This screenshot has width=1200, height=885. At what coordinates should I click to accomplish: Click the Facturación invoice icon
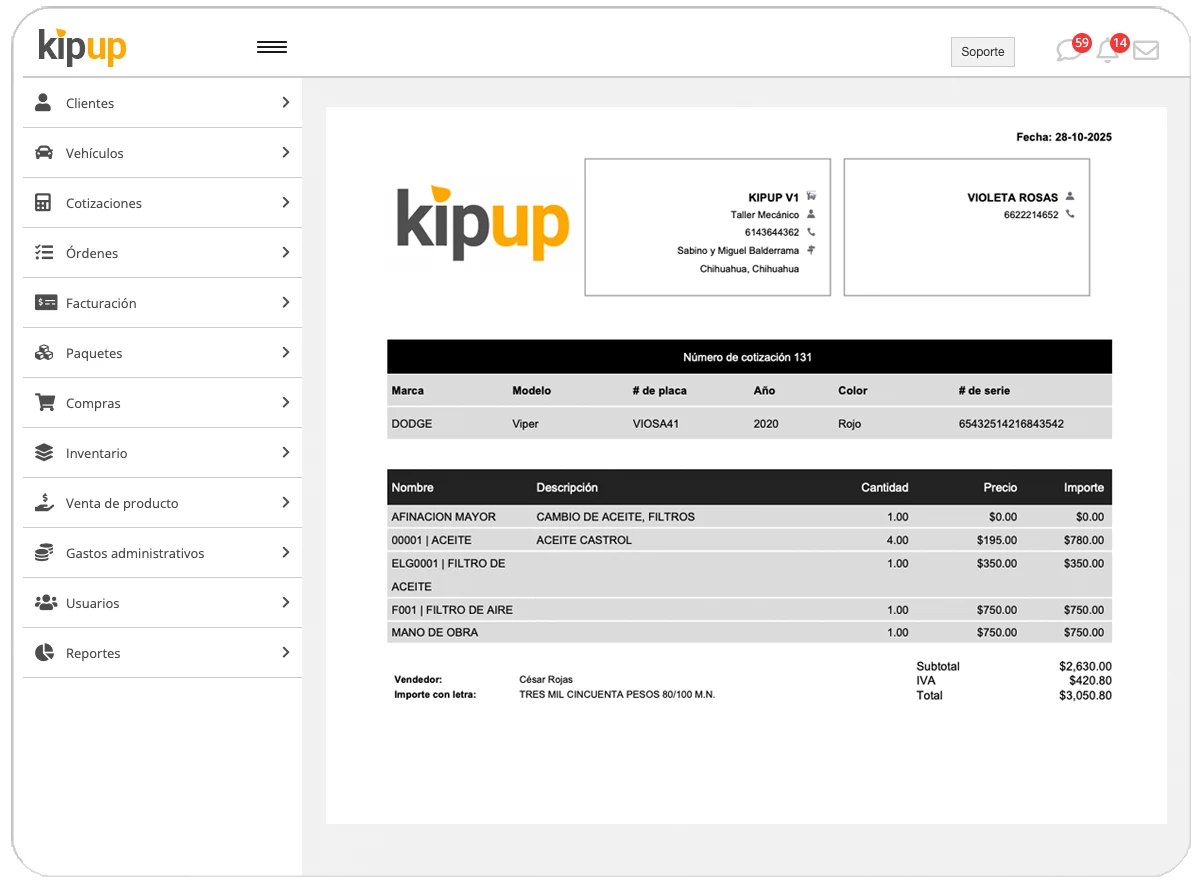coord(42,302)
